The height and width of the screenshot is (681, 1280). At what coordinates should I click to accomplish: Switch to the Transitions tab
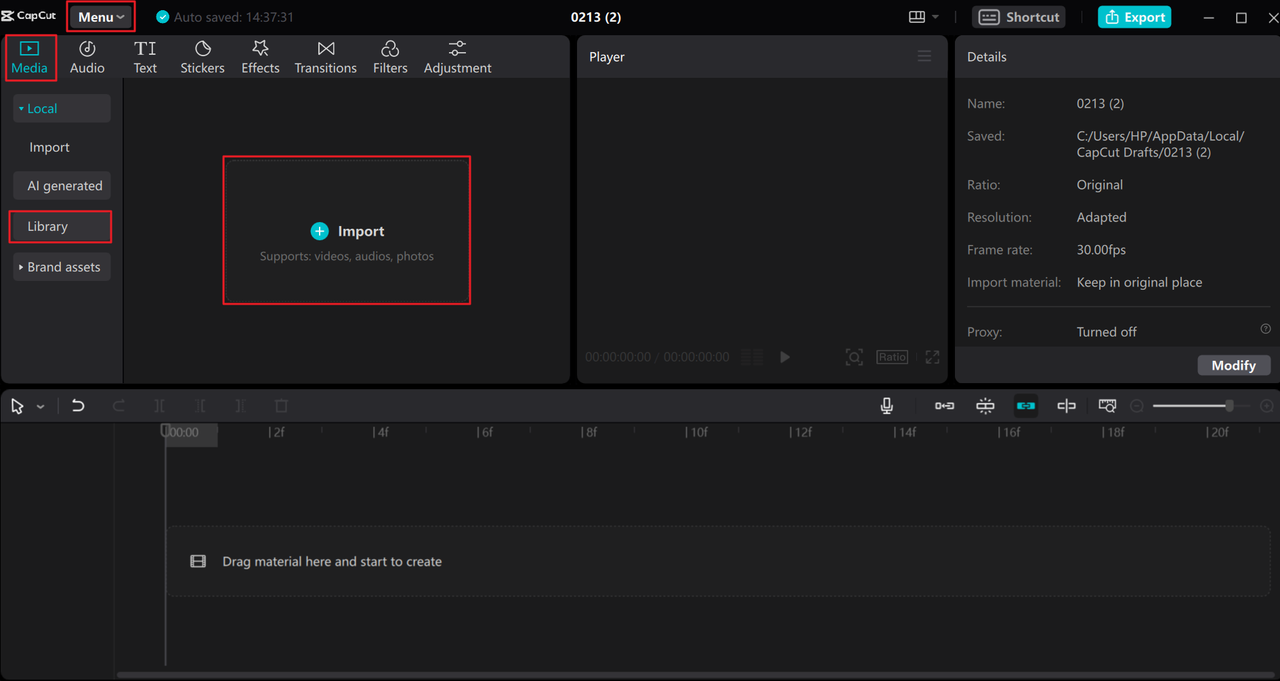[326, 57]
